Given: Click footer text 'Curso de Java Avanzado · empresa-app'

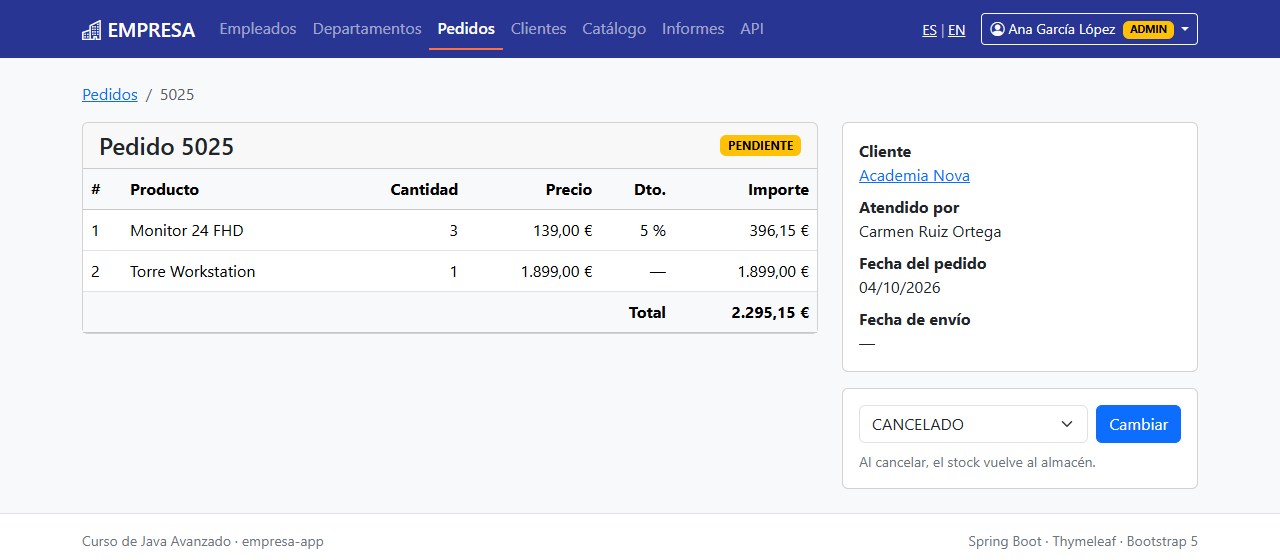Looking at the screenshot, I should tap(203, 542).
